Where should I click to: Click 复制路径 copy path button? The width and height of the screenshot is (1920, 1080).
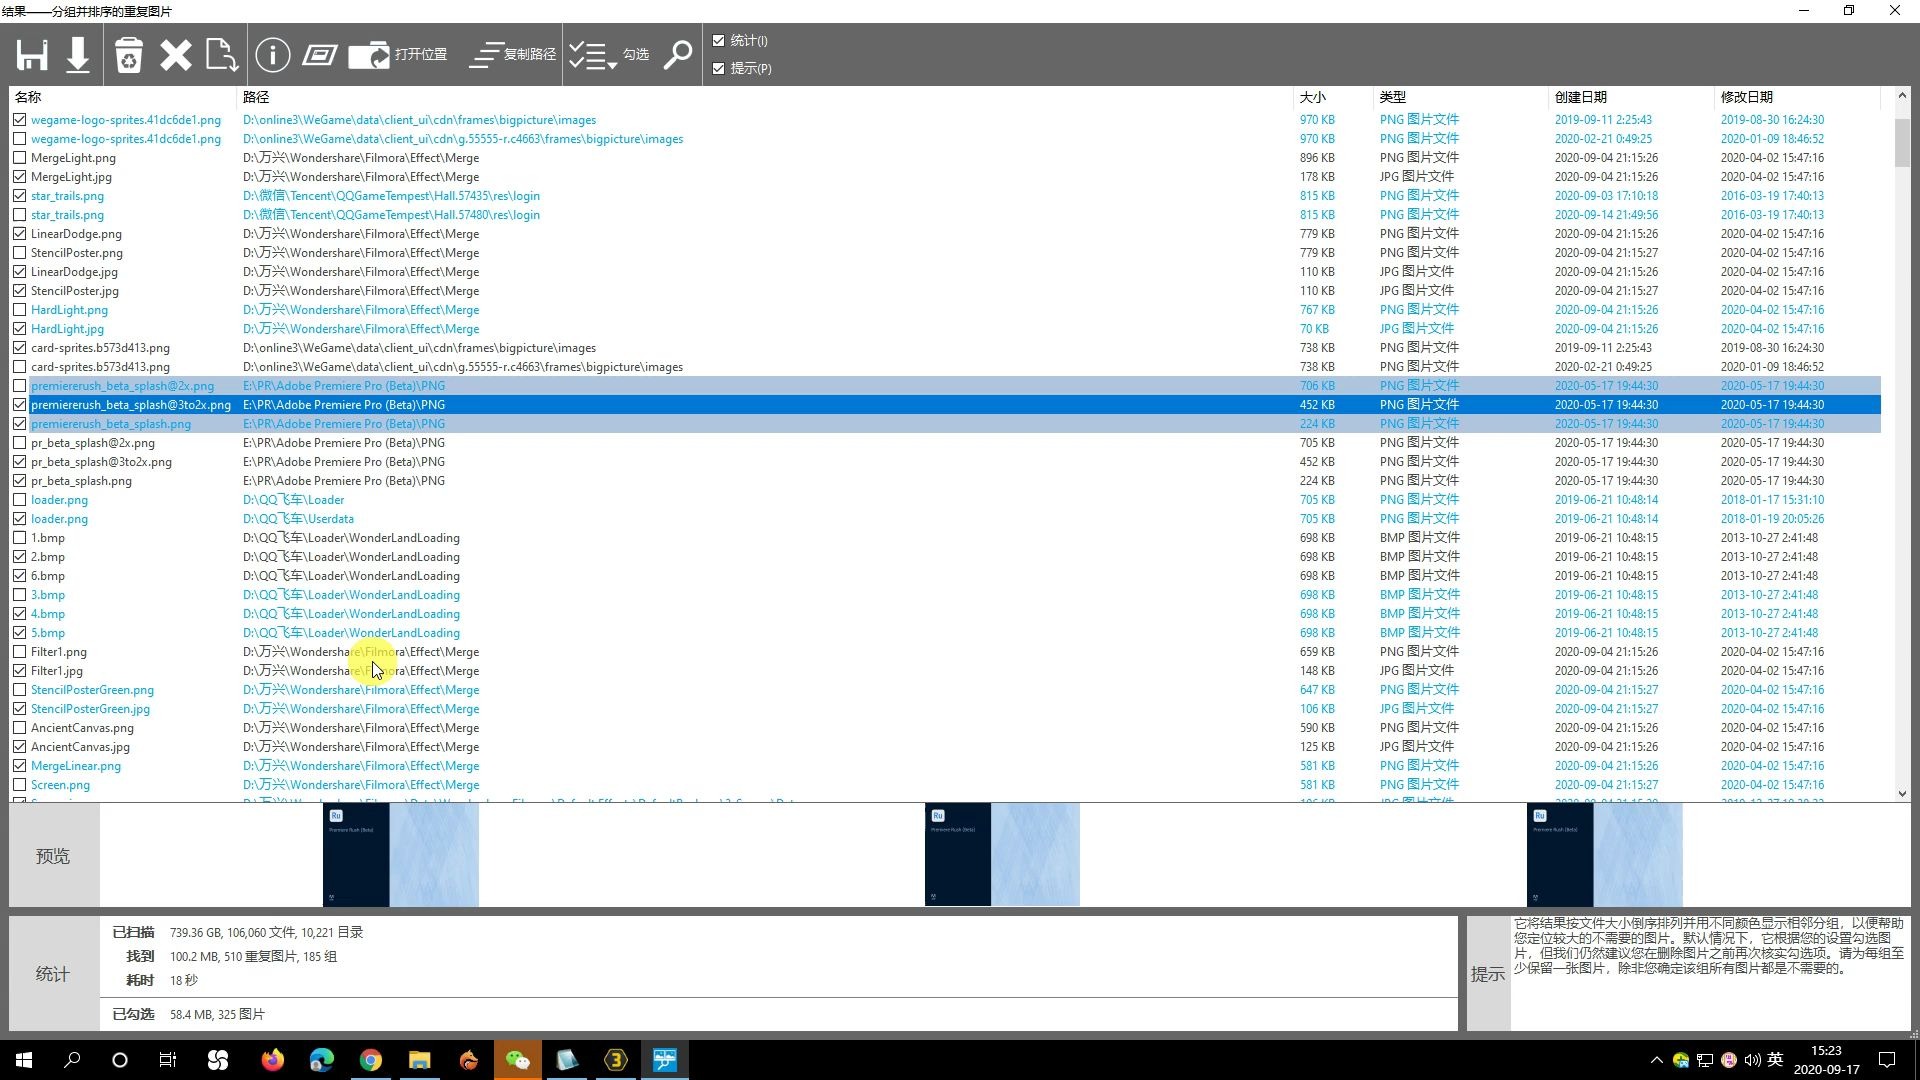(513, 55)
